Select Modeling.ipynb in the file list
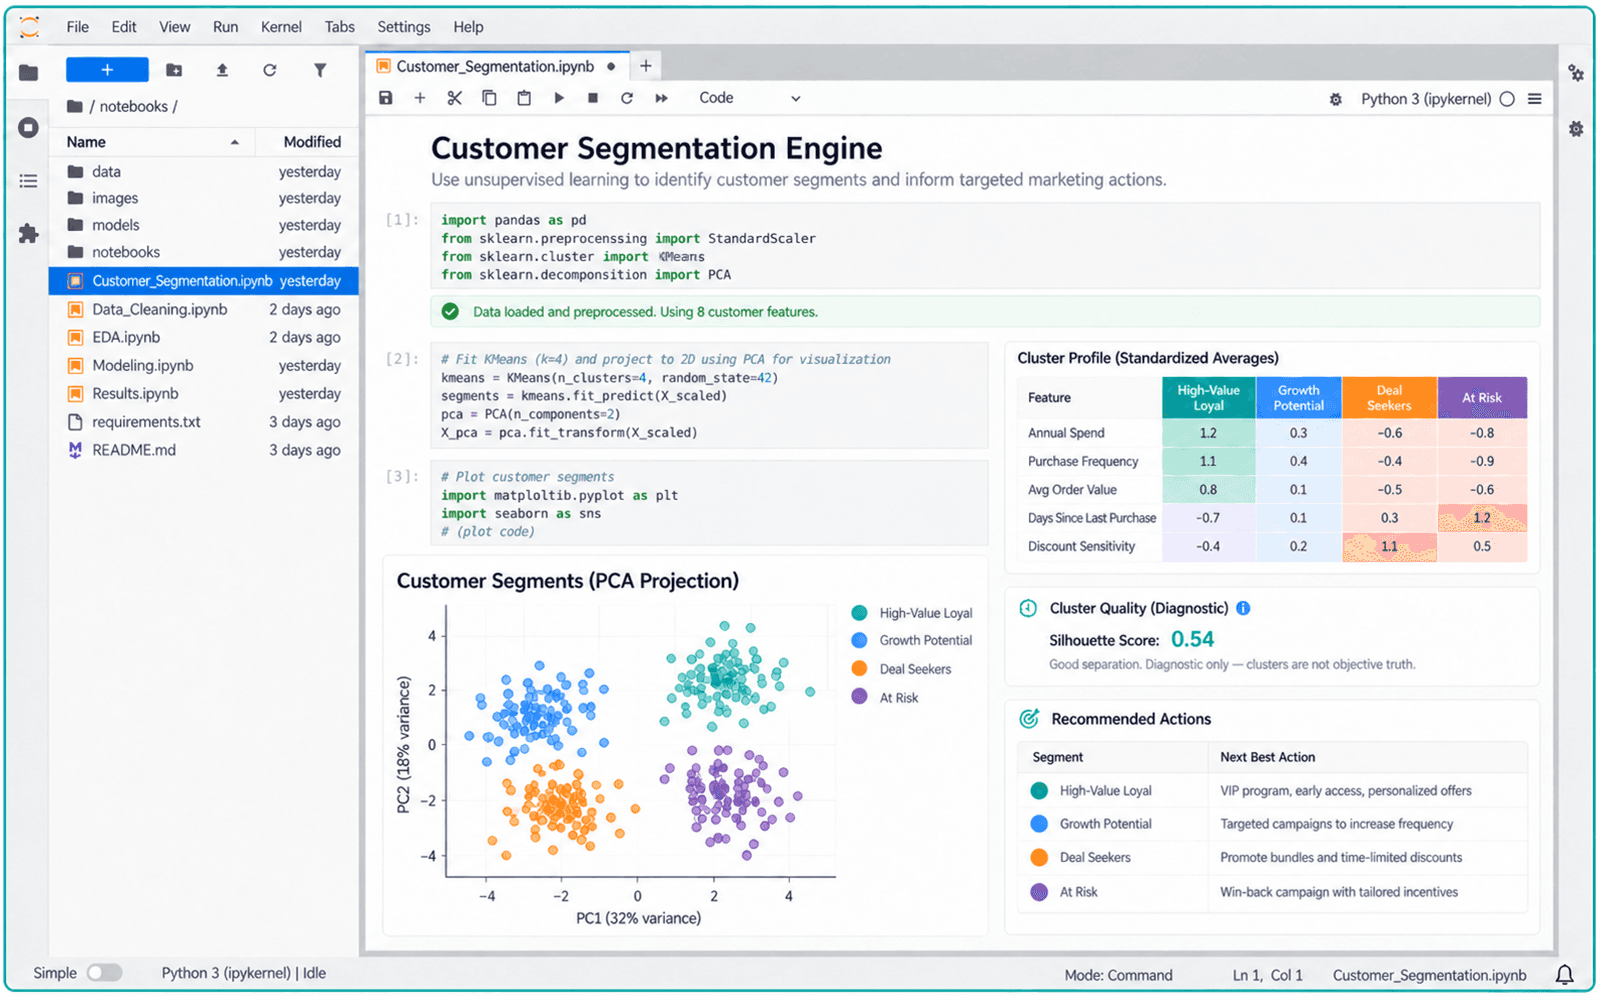 [204, 365]
